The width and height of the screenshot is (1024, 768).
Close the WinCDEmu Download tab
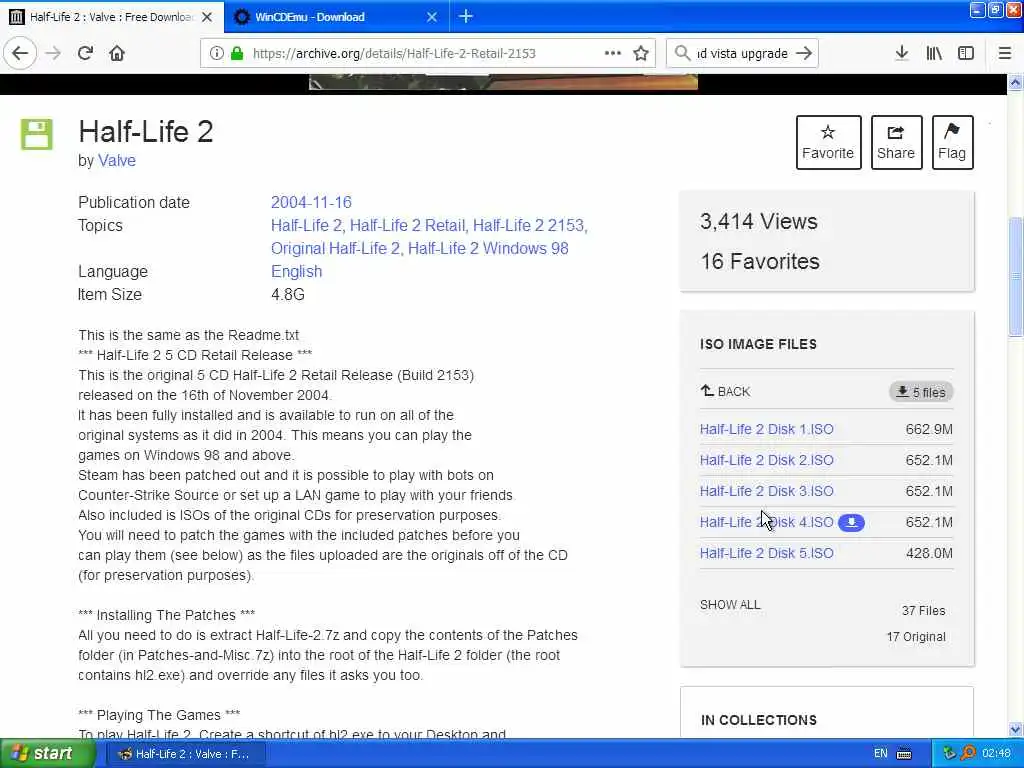pos(432,17)
